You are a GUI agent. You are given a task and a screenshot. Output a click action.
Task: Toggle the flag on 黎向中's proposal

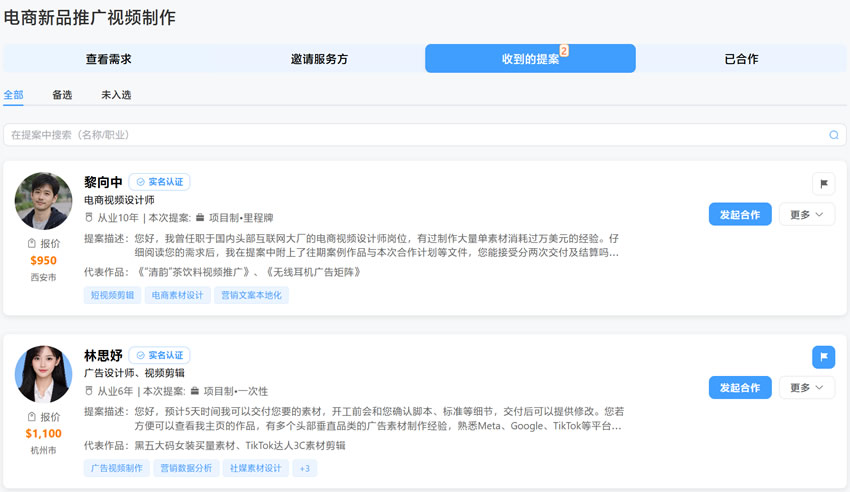pos(823,184)
